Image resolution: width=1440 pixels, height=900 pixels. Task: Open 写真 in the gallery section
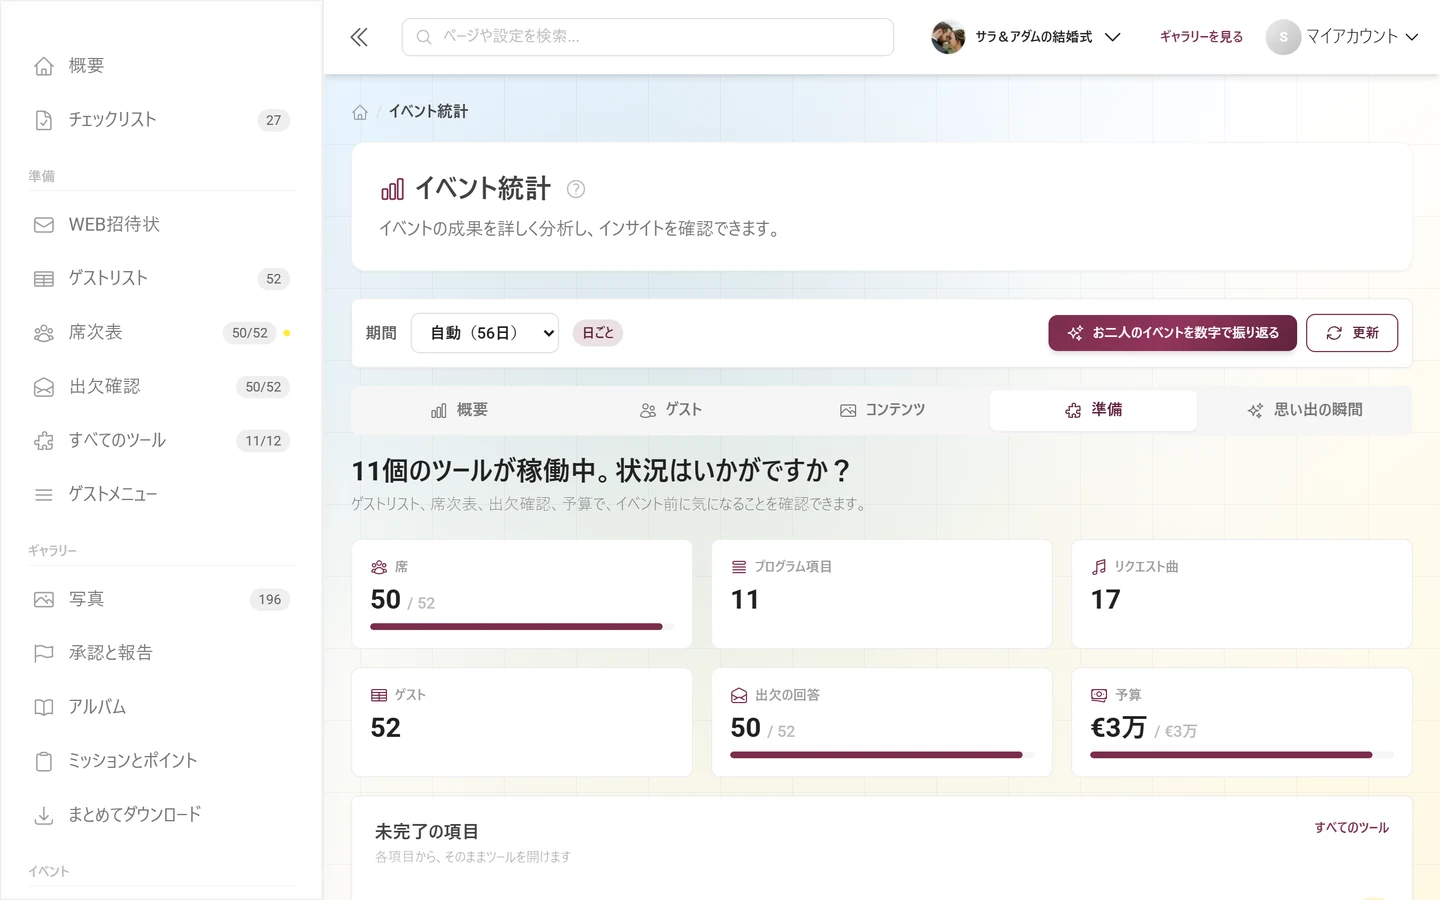click(x=162, y=600)
